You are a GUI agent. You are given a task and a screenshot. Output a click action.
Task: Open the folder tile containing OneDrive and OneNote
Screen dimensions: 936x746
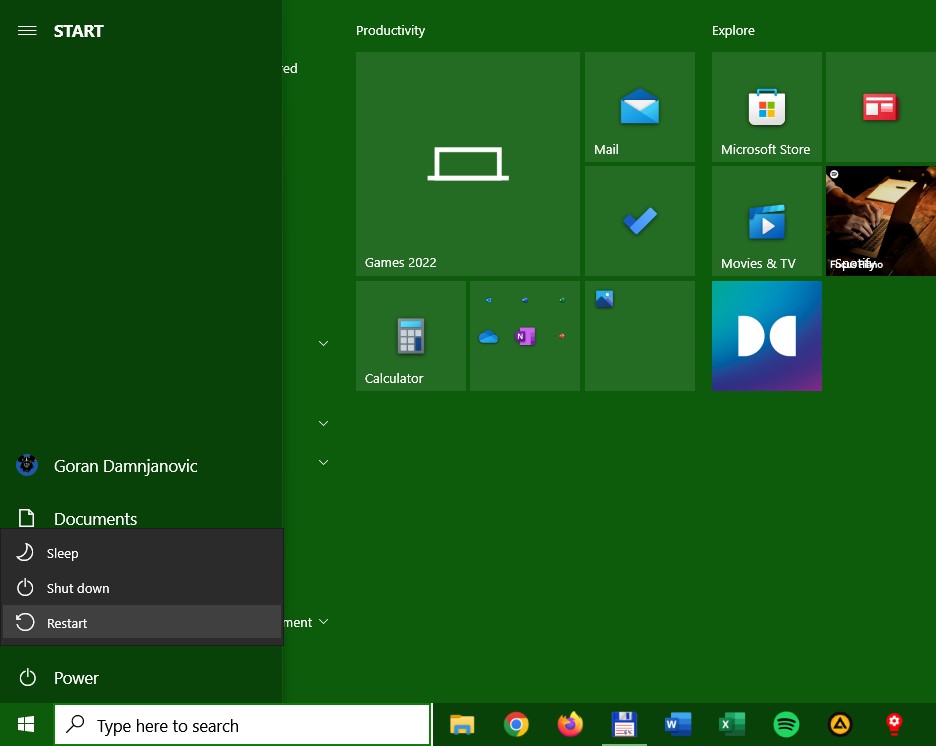(525, 336)
